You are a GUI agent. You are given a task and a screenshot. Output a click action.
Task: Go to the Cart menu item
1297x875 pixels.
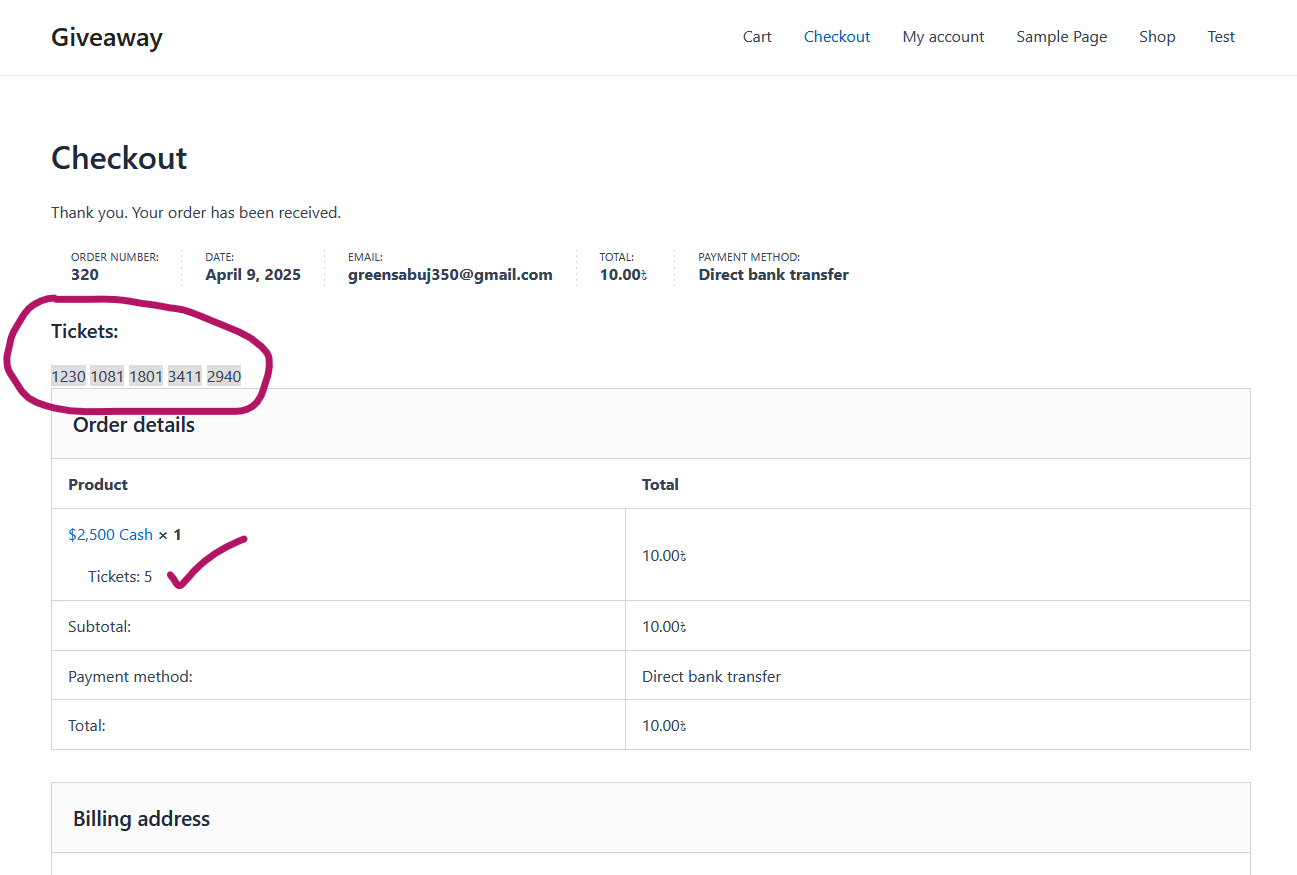click(x=757, y=37)
